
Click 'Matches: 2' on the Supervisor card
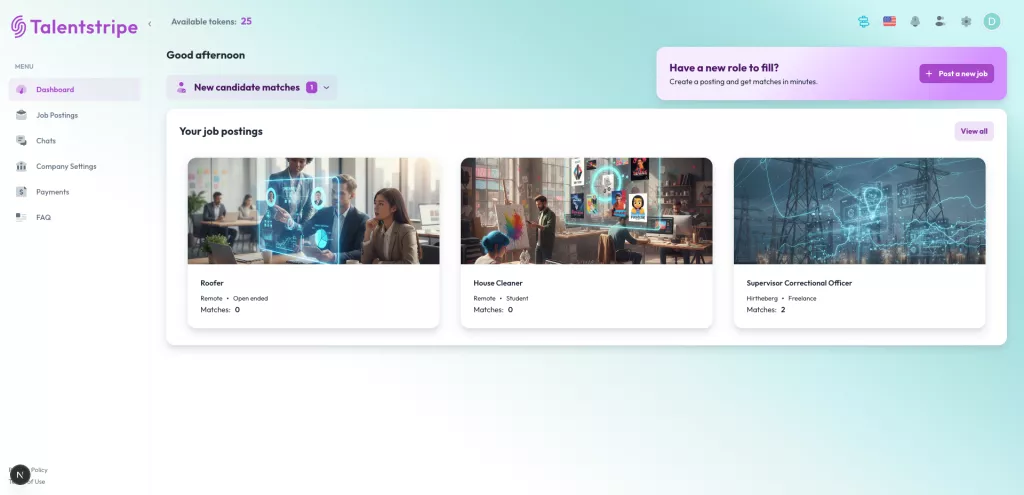coord(765,310)
